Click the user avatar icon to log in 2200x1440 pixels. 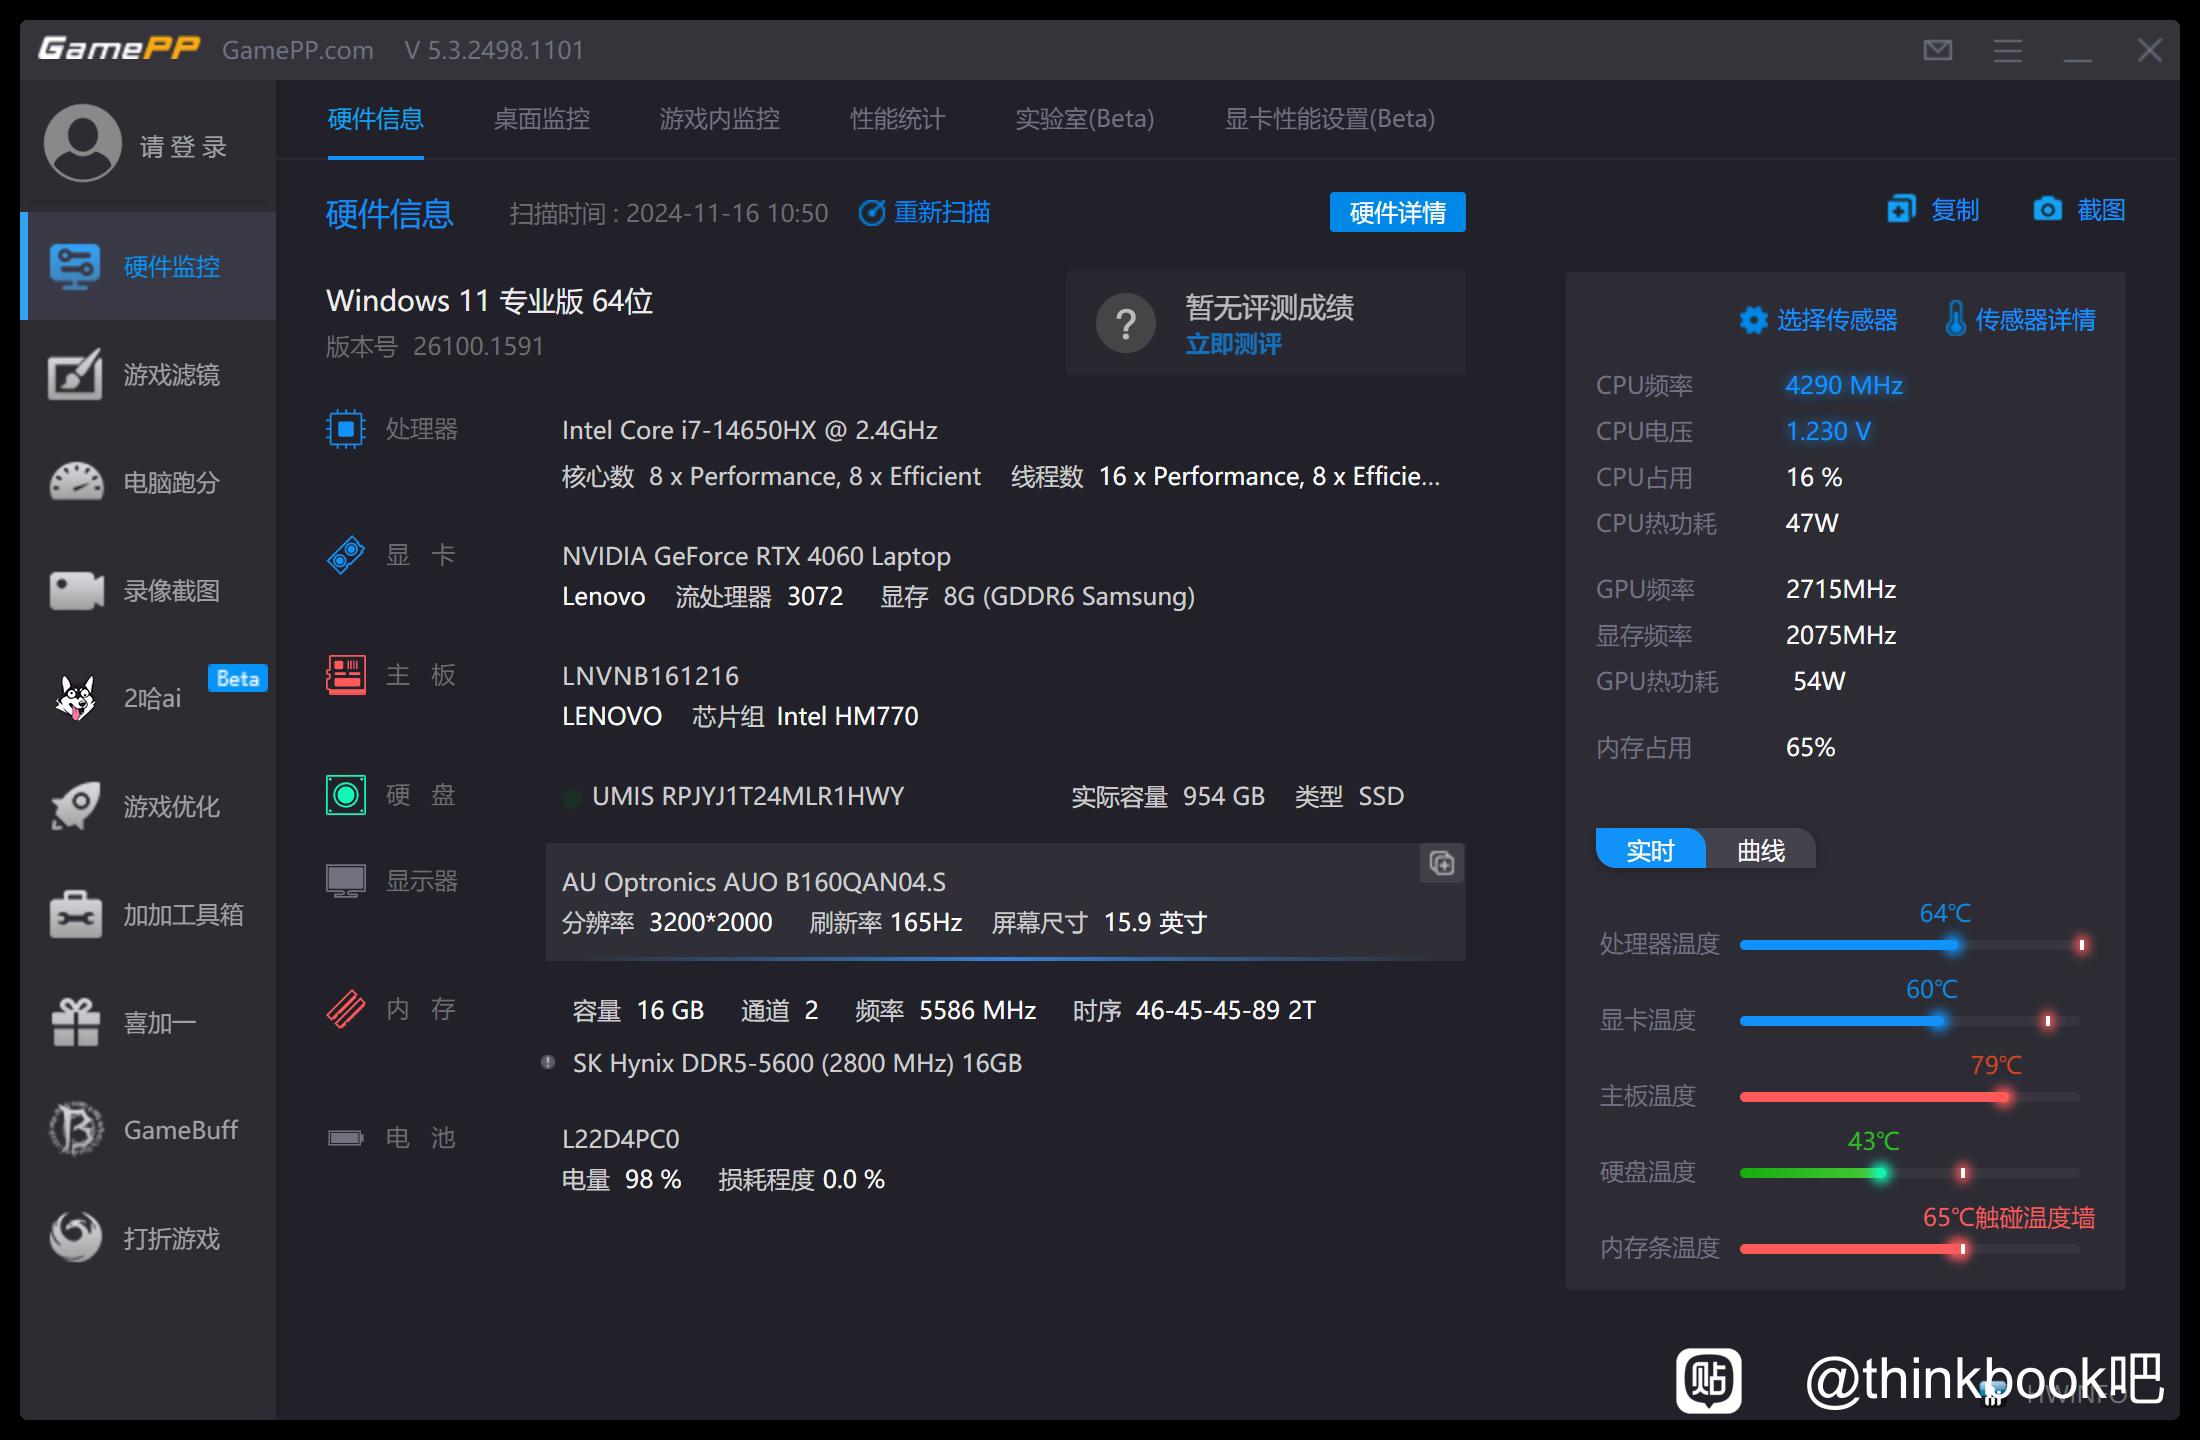pyautogui.click(x=83, y=143)
